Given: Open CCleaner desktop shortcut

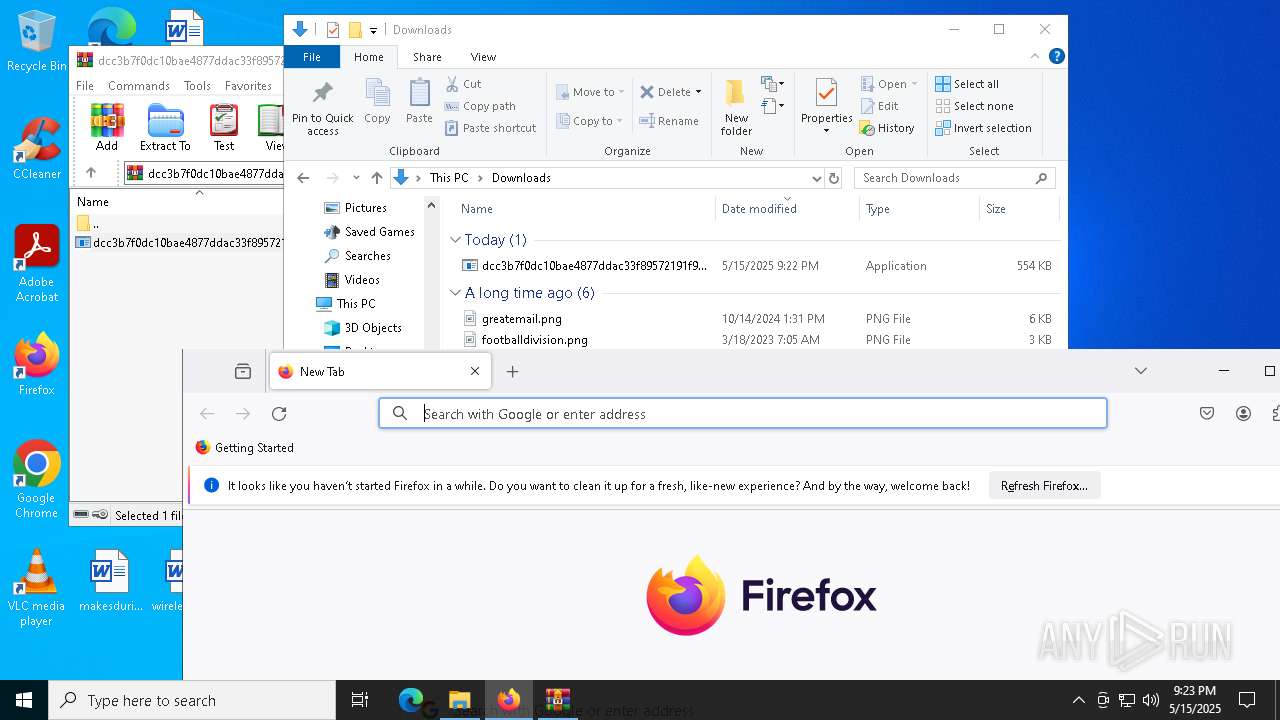Looking at the screenshot, I should 37,148.
